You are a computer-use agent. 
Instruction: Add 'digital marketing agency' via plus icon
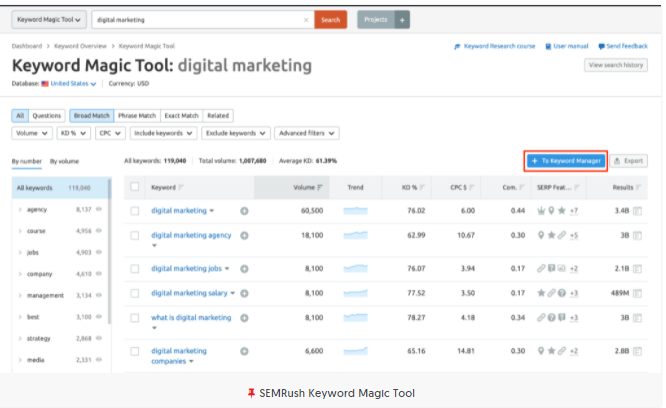click(244, 236)
